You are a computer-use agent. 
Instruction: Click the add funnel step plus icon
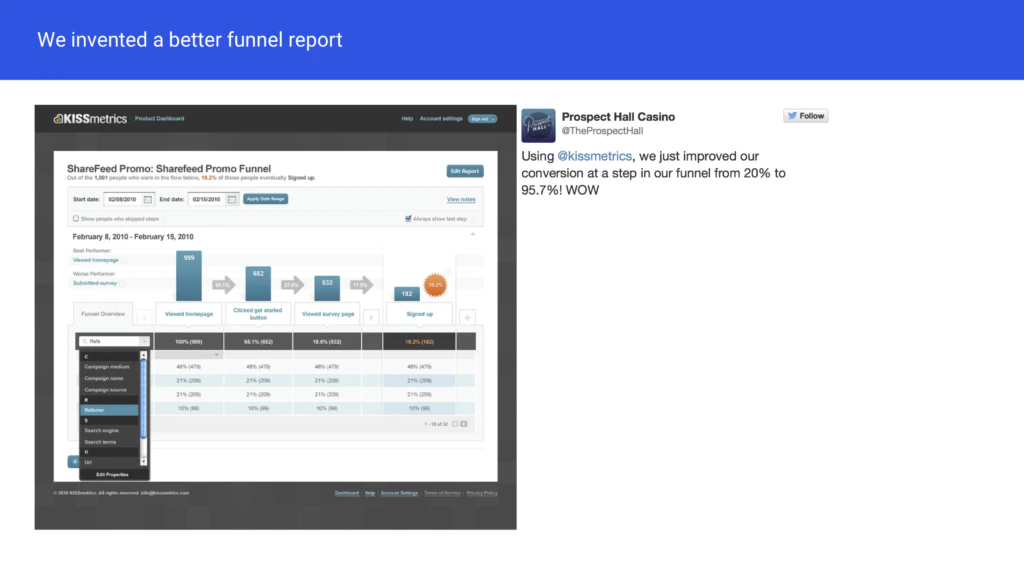coord(467,317)
